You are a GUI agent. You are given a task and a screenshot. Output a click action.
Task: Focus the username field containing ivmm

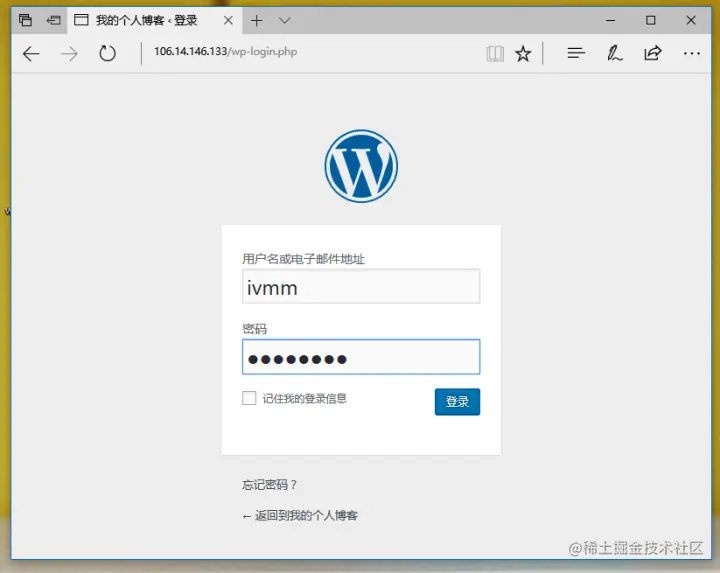click(361, 286)
